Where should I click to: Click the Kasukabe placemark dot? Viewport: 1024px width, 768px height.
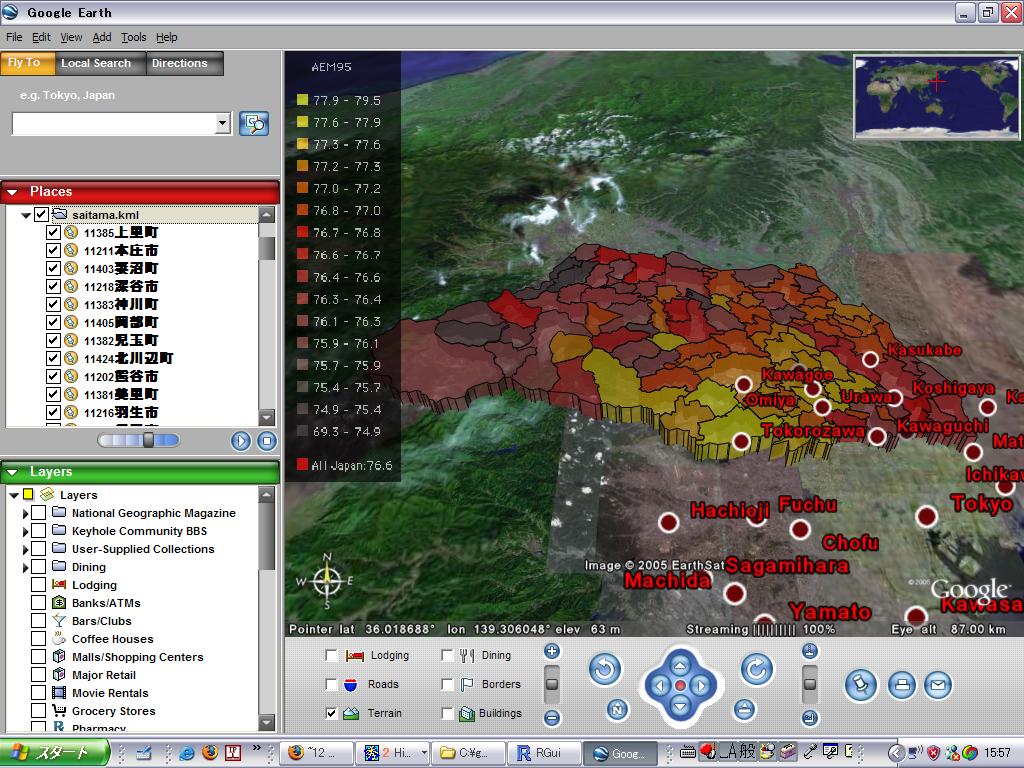(x=870, y=359)
